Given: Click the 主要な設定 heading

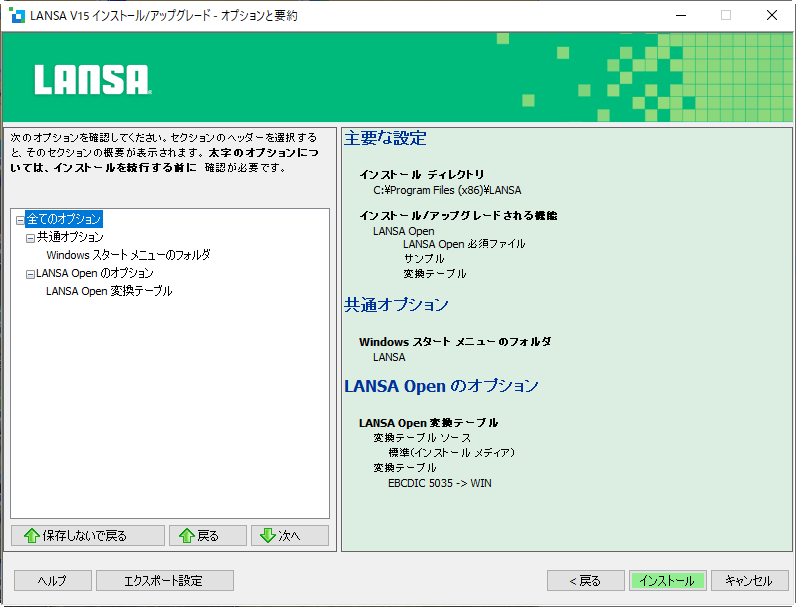Looking at the screenshot, I should [385, 138].
